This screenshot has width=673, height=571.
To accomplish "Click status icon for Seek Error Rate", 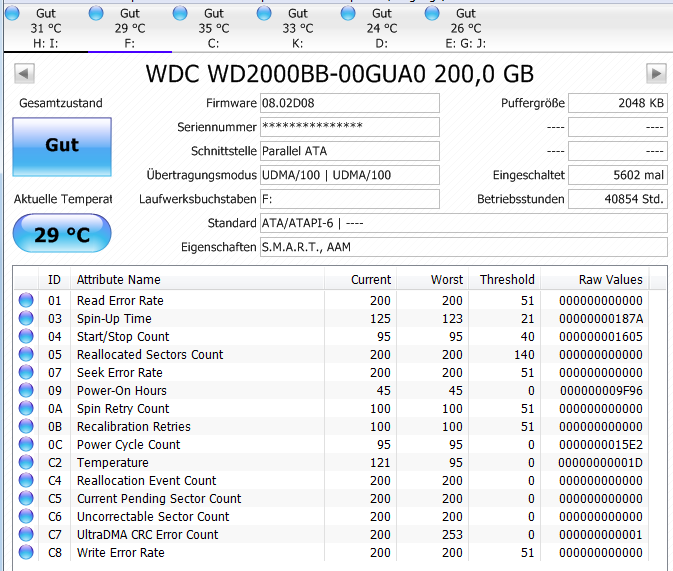I will click(26, 372).
